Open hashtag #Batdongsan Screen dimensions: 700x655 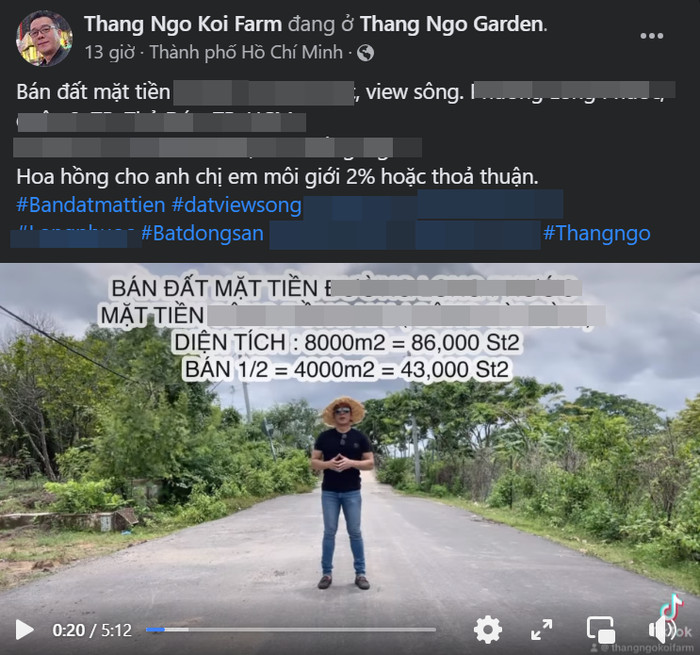pyautogui.click(x=202, y=234)
